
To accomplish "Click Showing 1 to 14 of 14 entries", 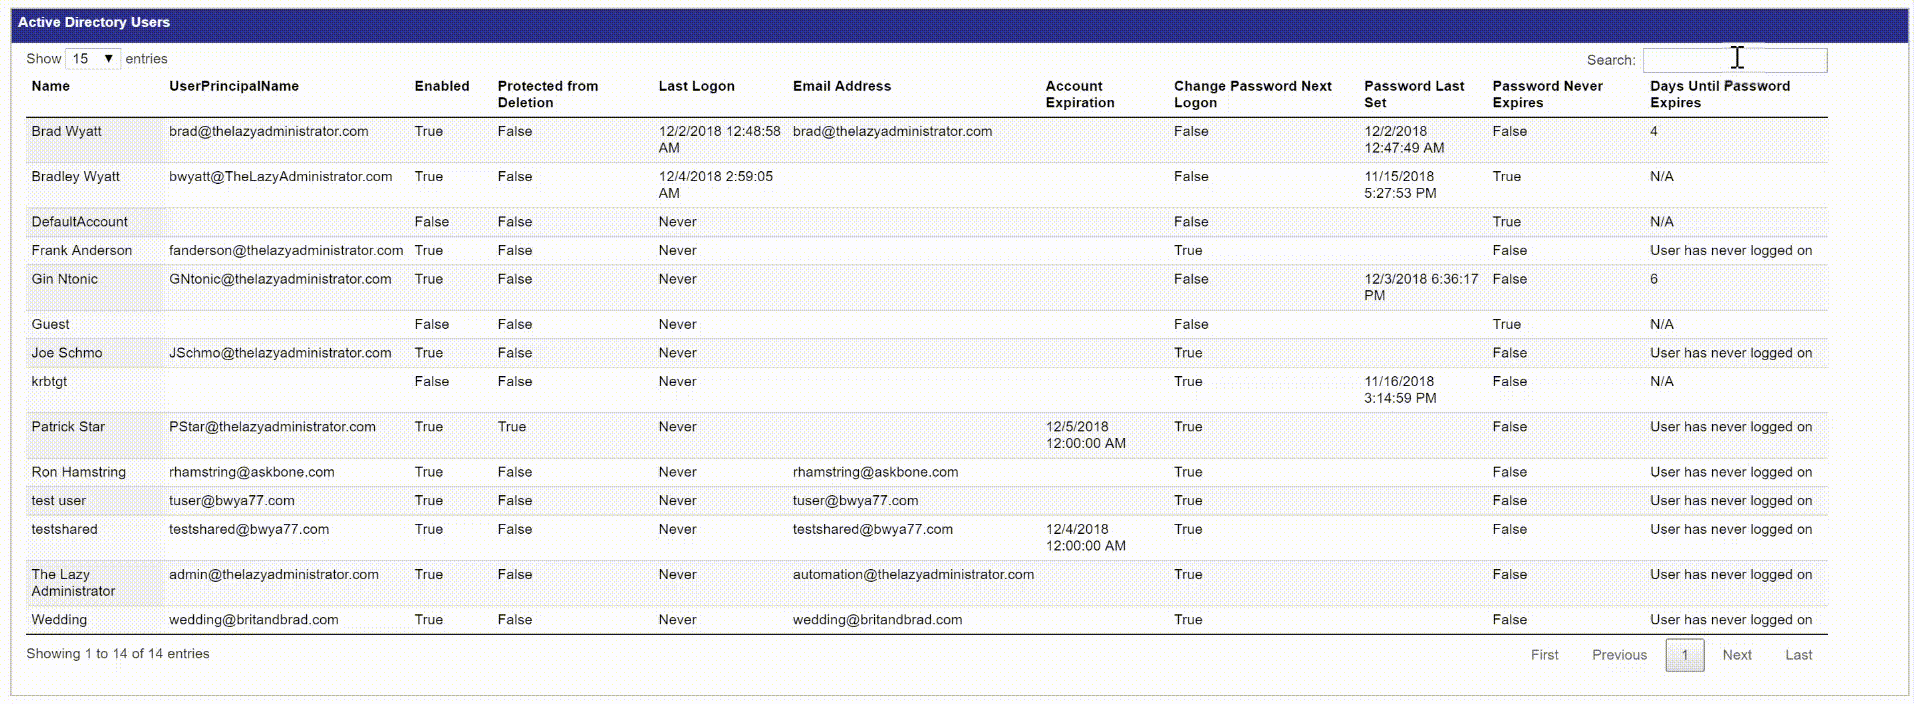I will click(118, 654).
